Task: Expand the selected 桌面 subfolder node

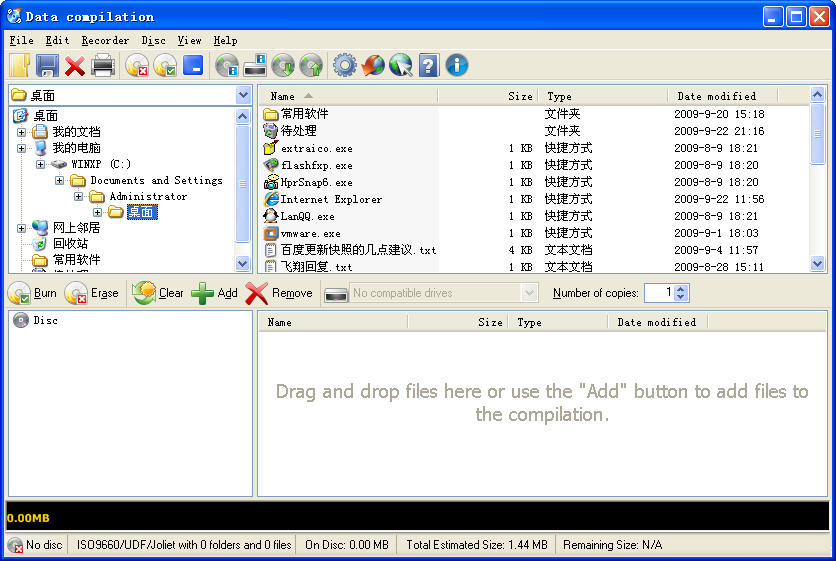Action: [98, 212]
